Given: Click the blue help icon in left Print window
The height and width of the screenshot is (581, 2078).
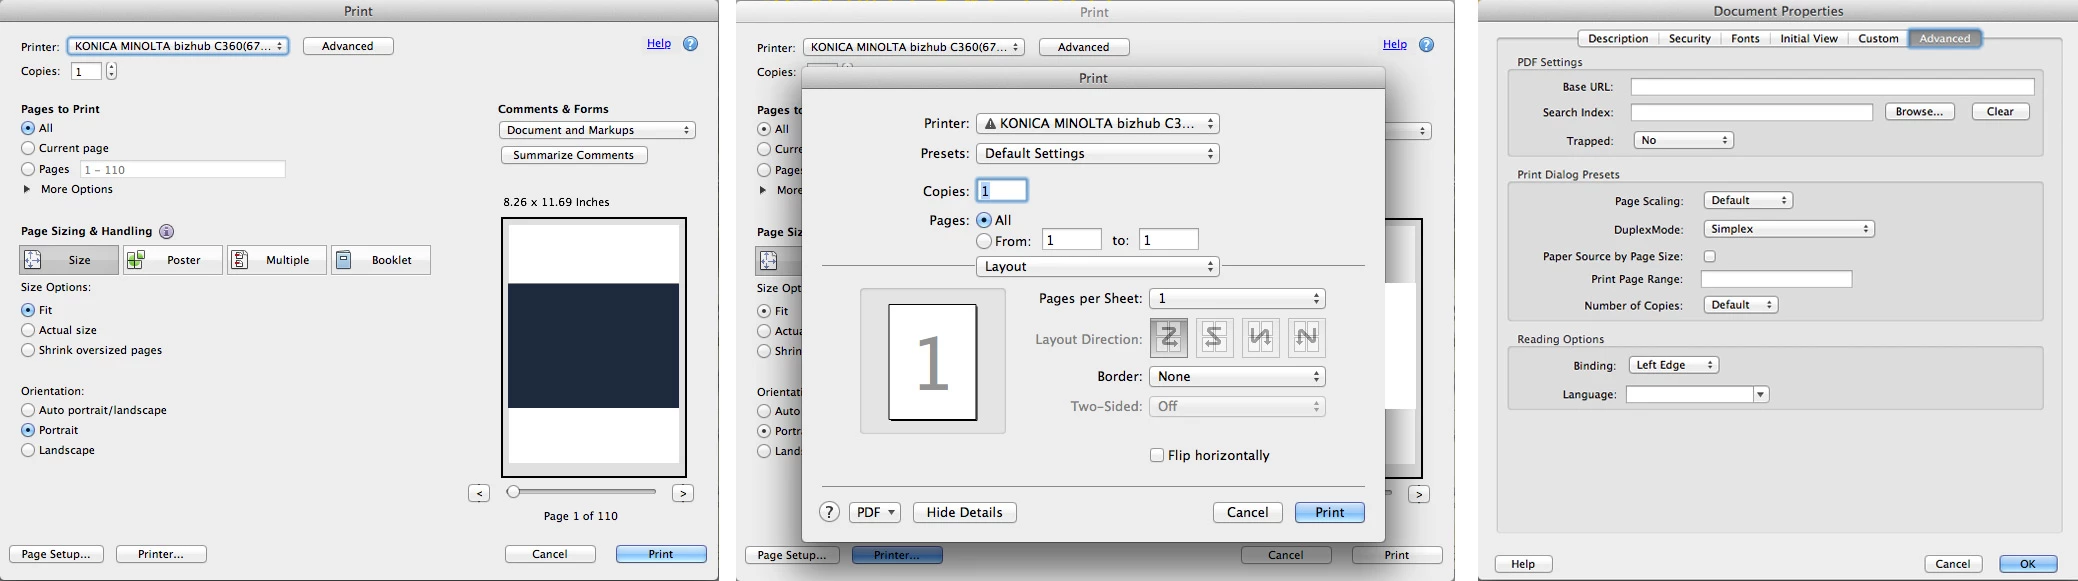Looking at the screenshot, I should coord(690,44).
